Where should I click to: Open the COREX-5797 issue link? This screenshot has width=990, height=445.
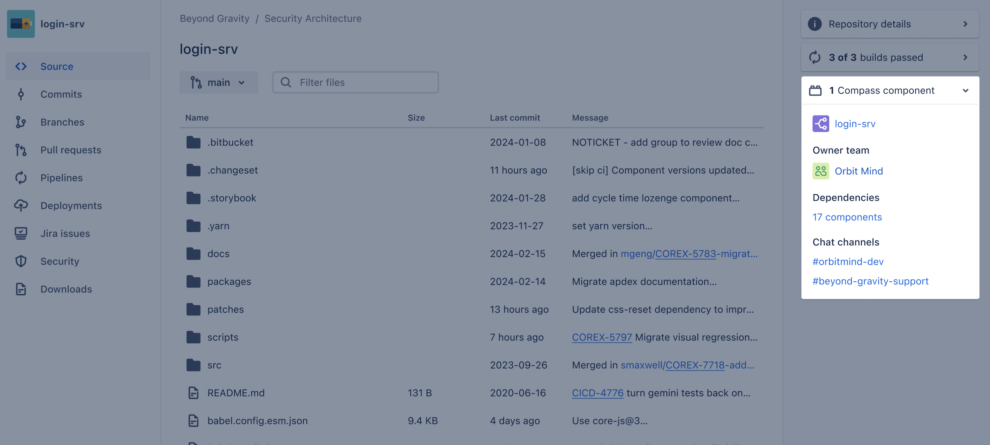click(602, 337)
